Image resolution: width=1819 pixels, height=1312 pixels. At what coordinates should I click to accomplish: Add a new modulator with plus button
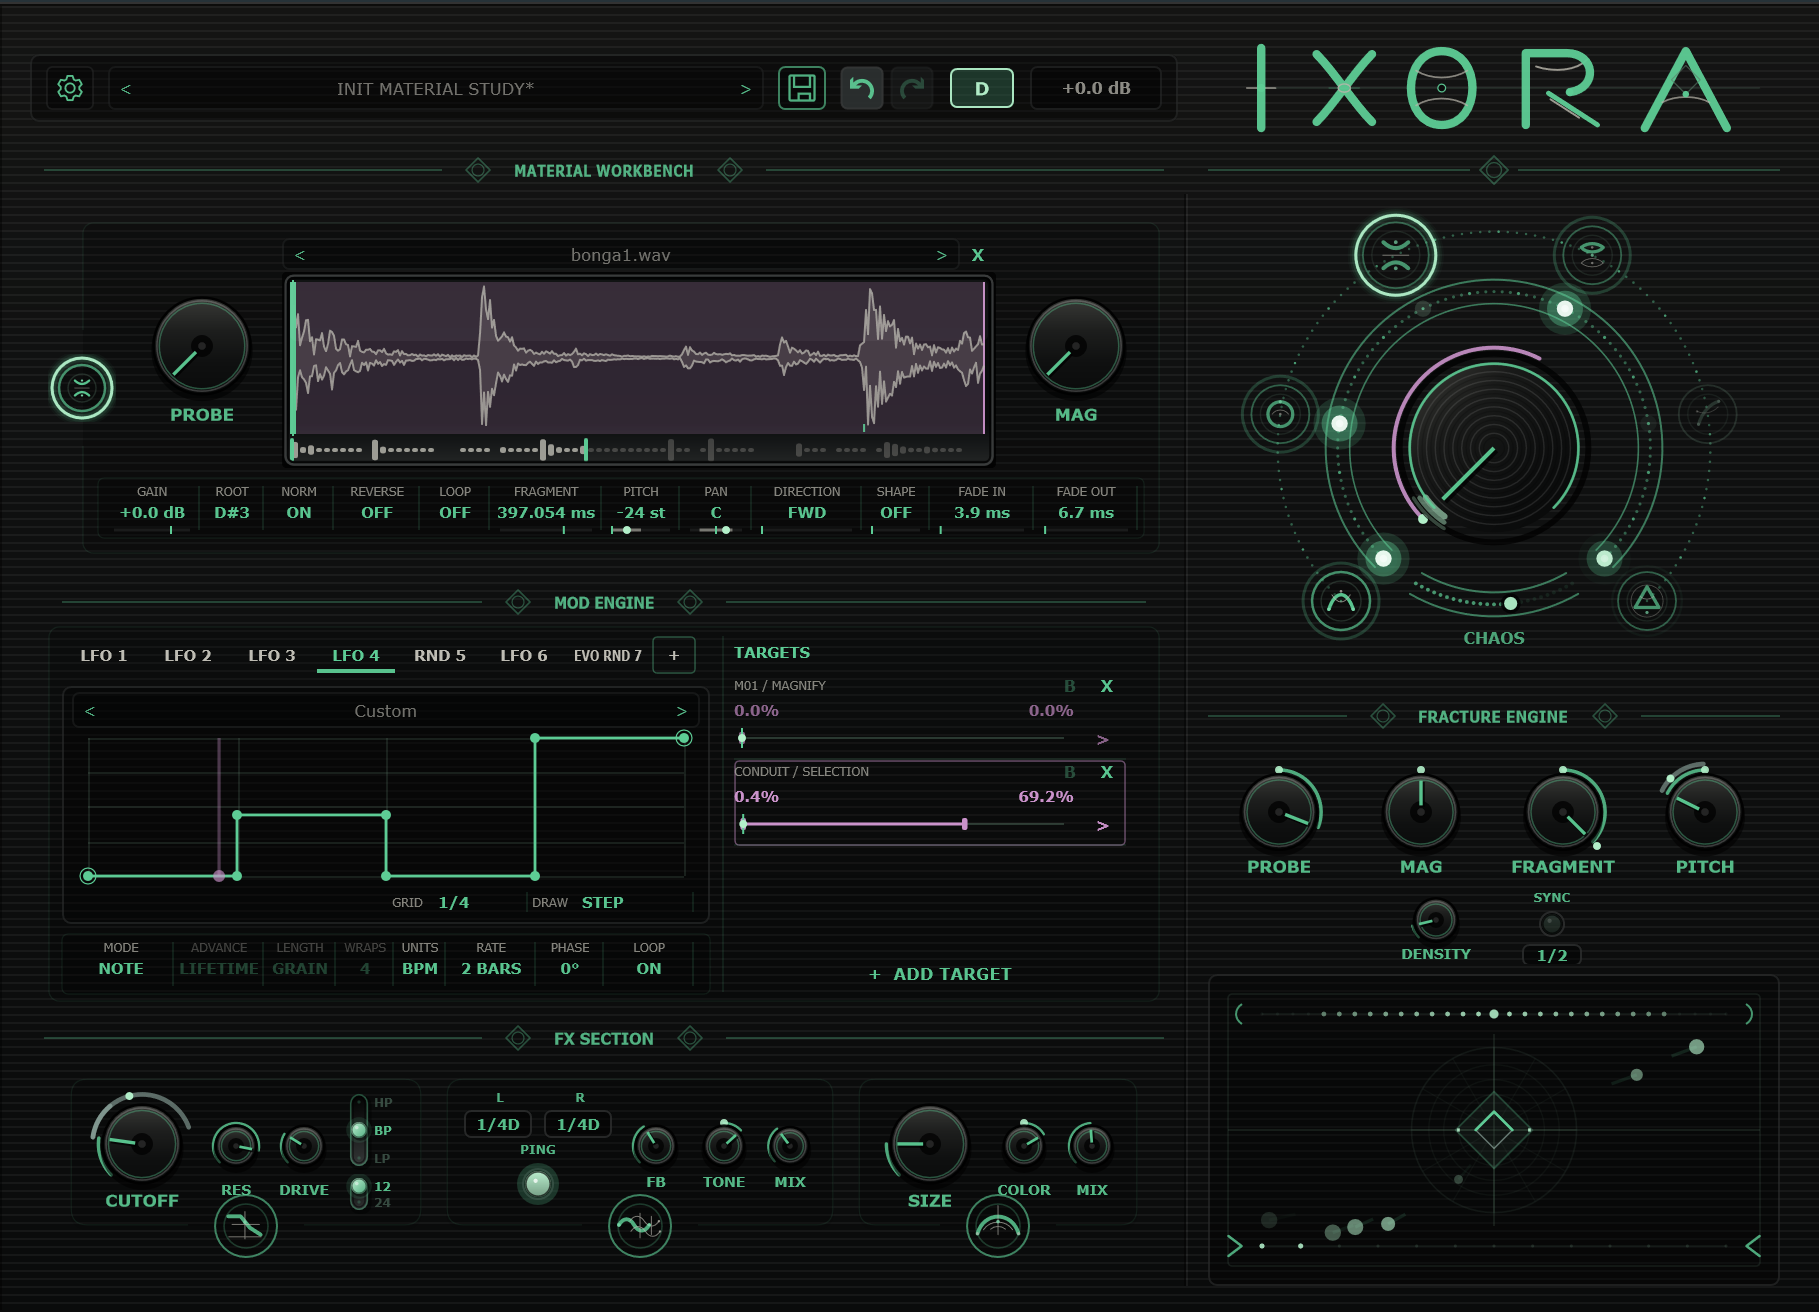tap(674, 655)
